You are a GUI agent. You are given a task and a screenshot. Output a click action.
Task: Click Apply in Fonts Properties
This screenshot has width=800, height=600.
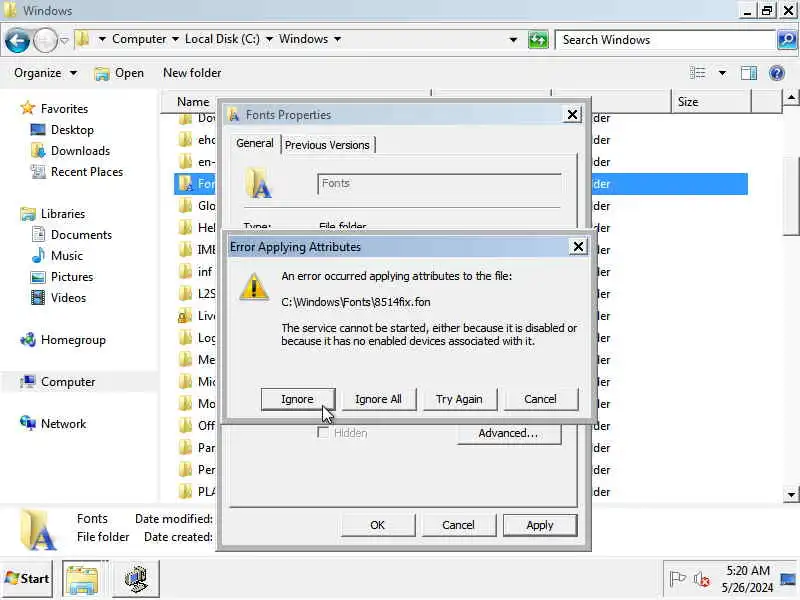tap(540, 525)
